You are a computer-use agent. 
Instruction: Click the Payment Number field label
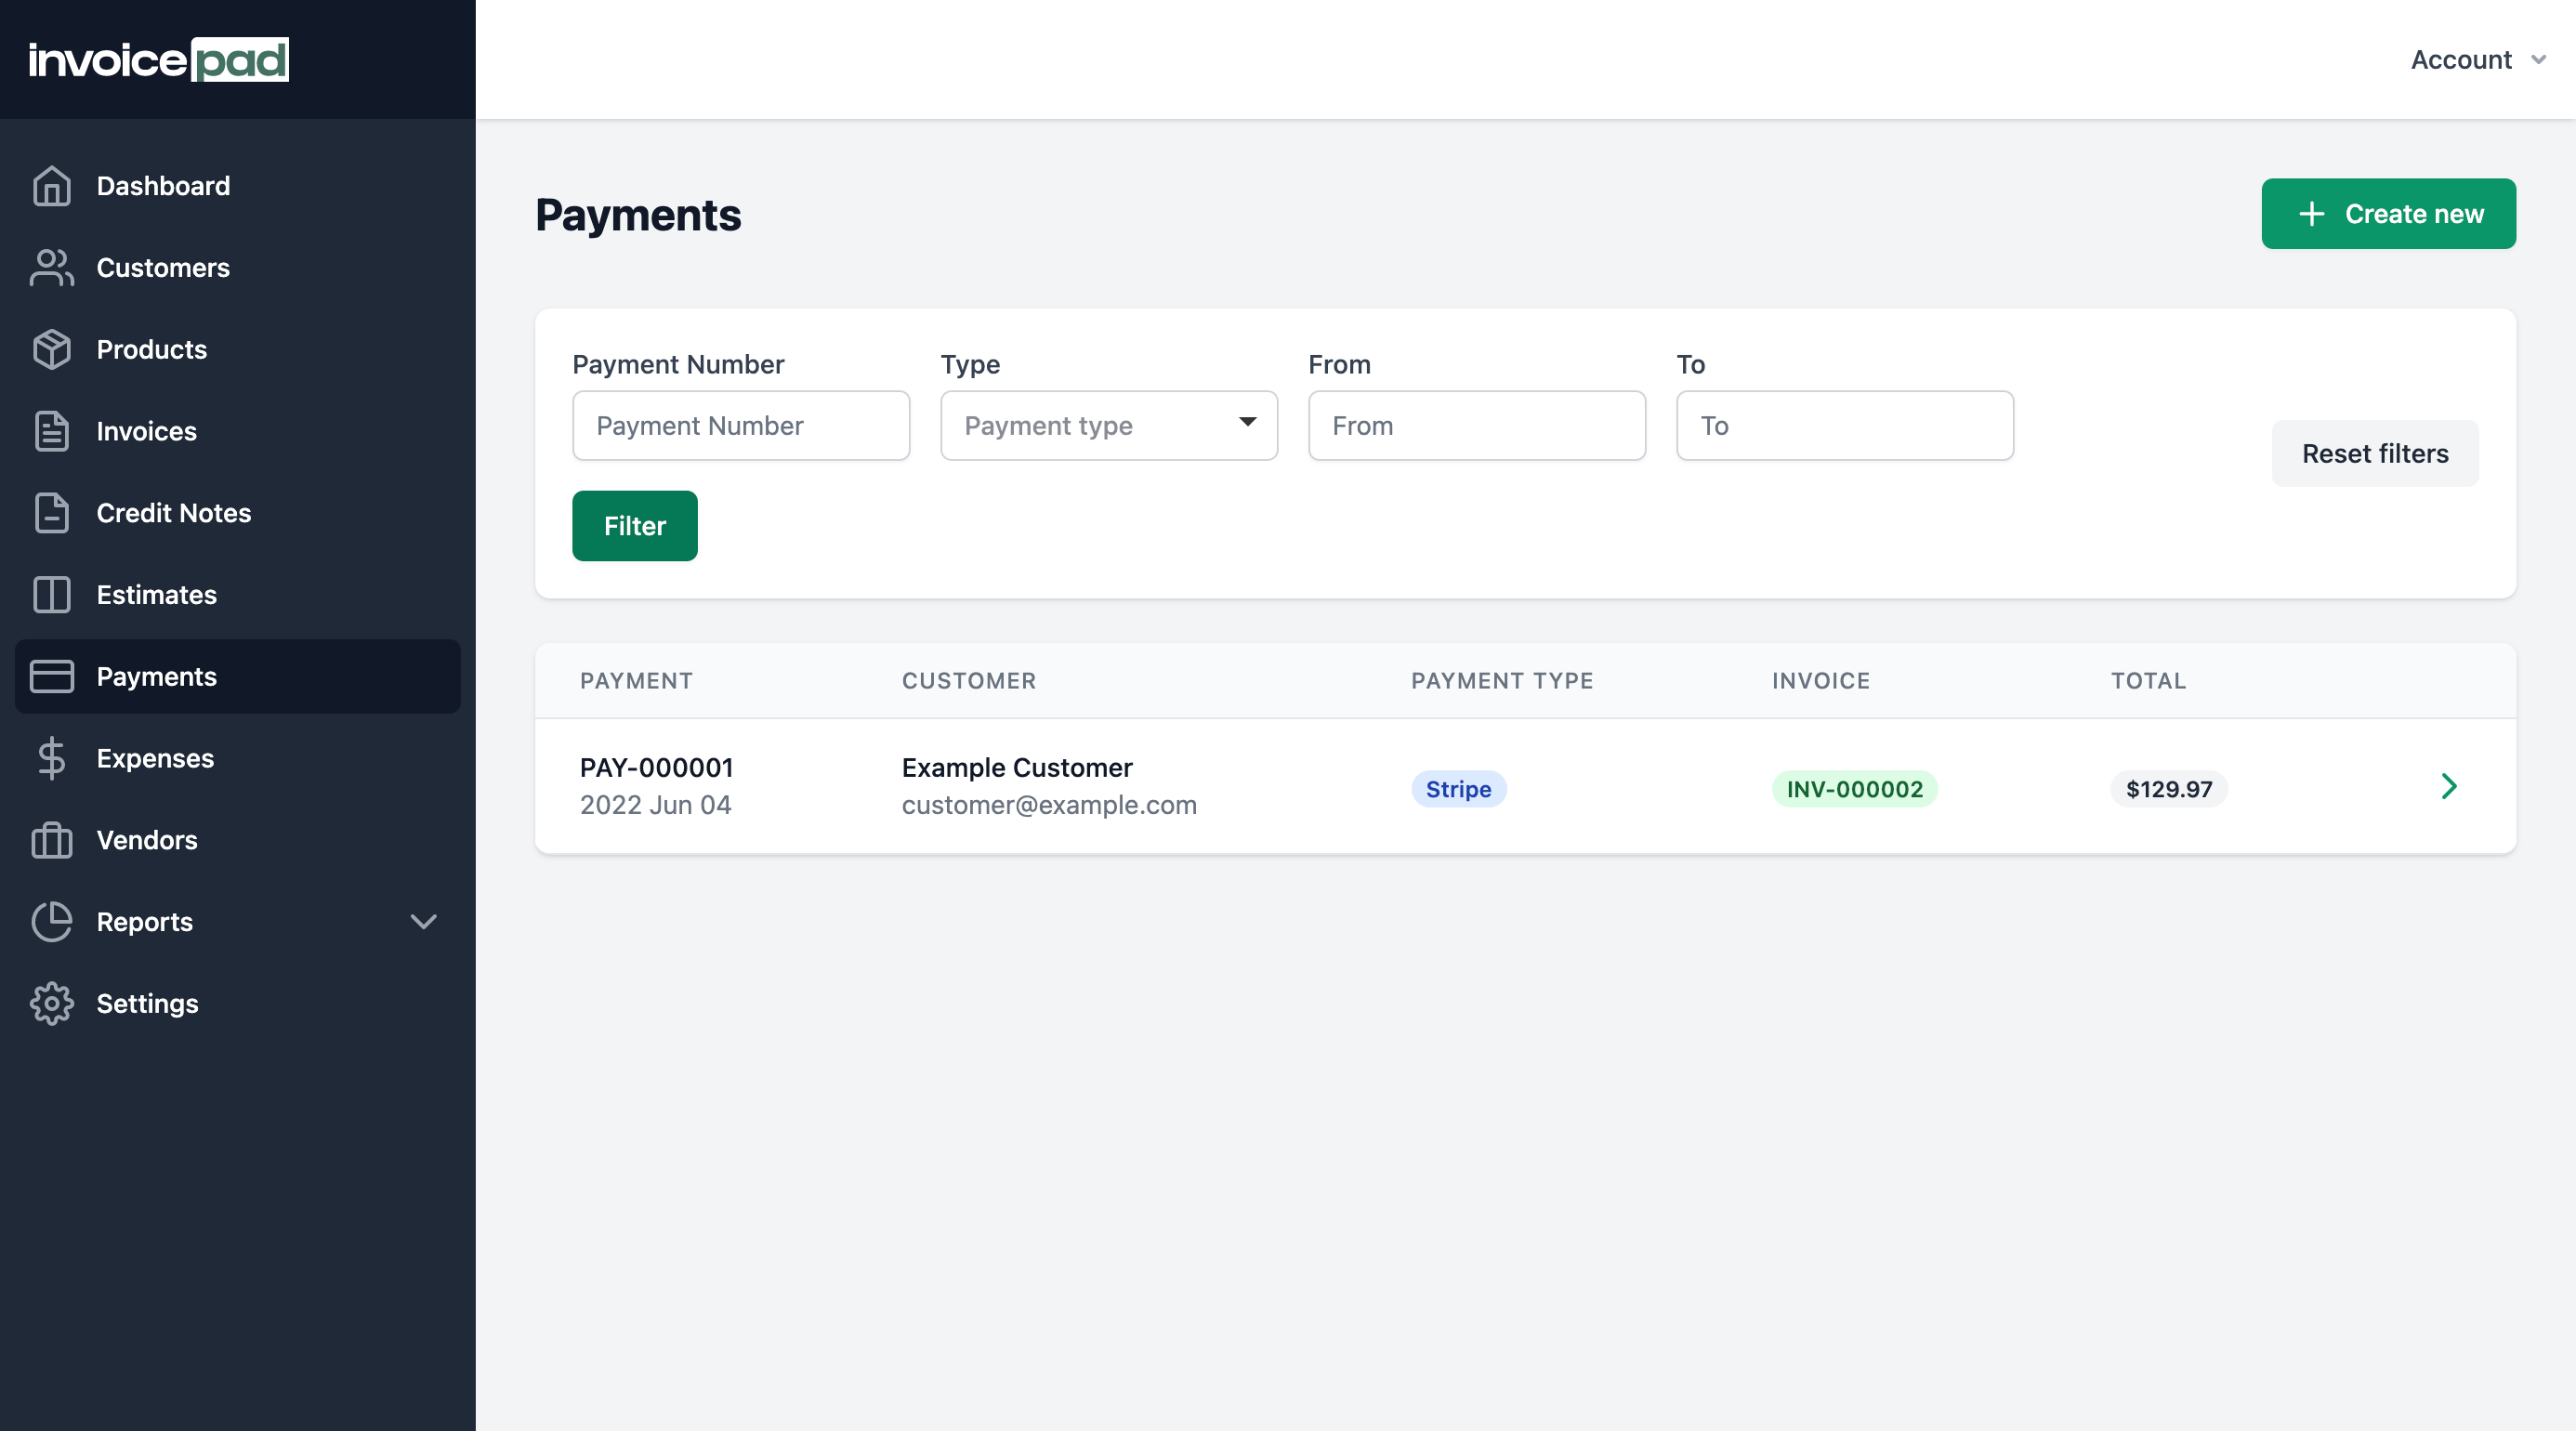678,365
